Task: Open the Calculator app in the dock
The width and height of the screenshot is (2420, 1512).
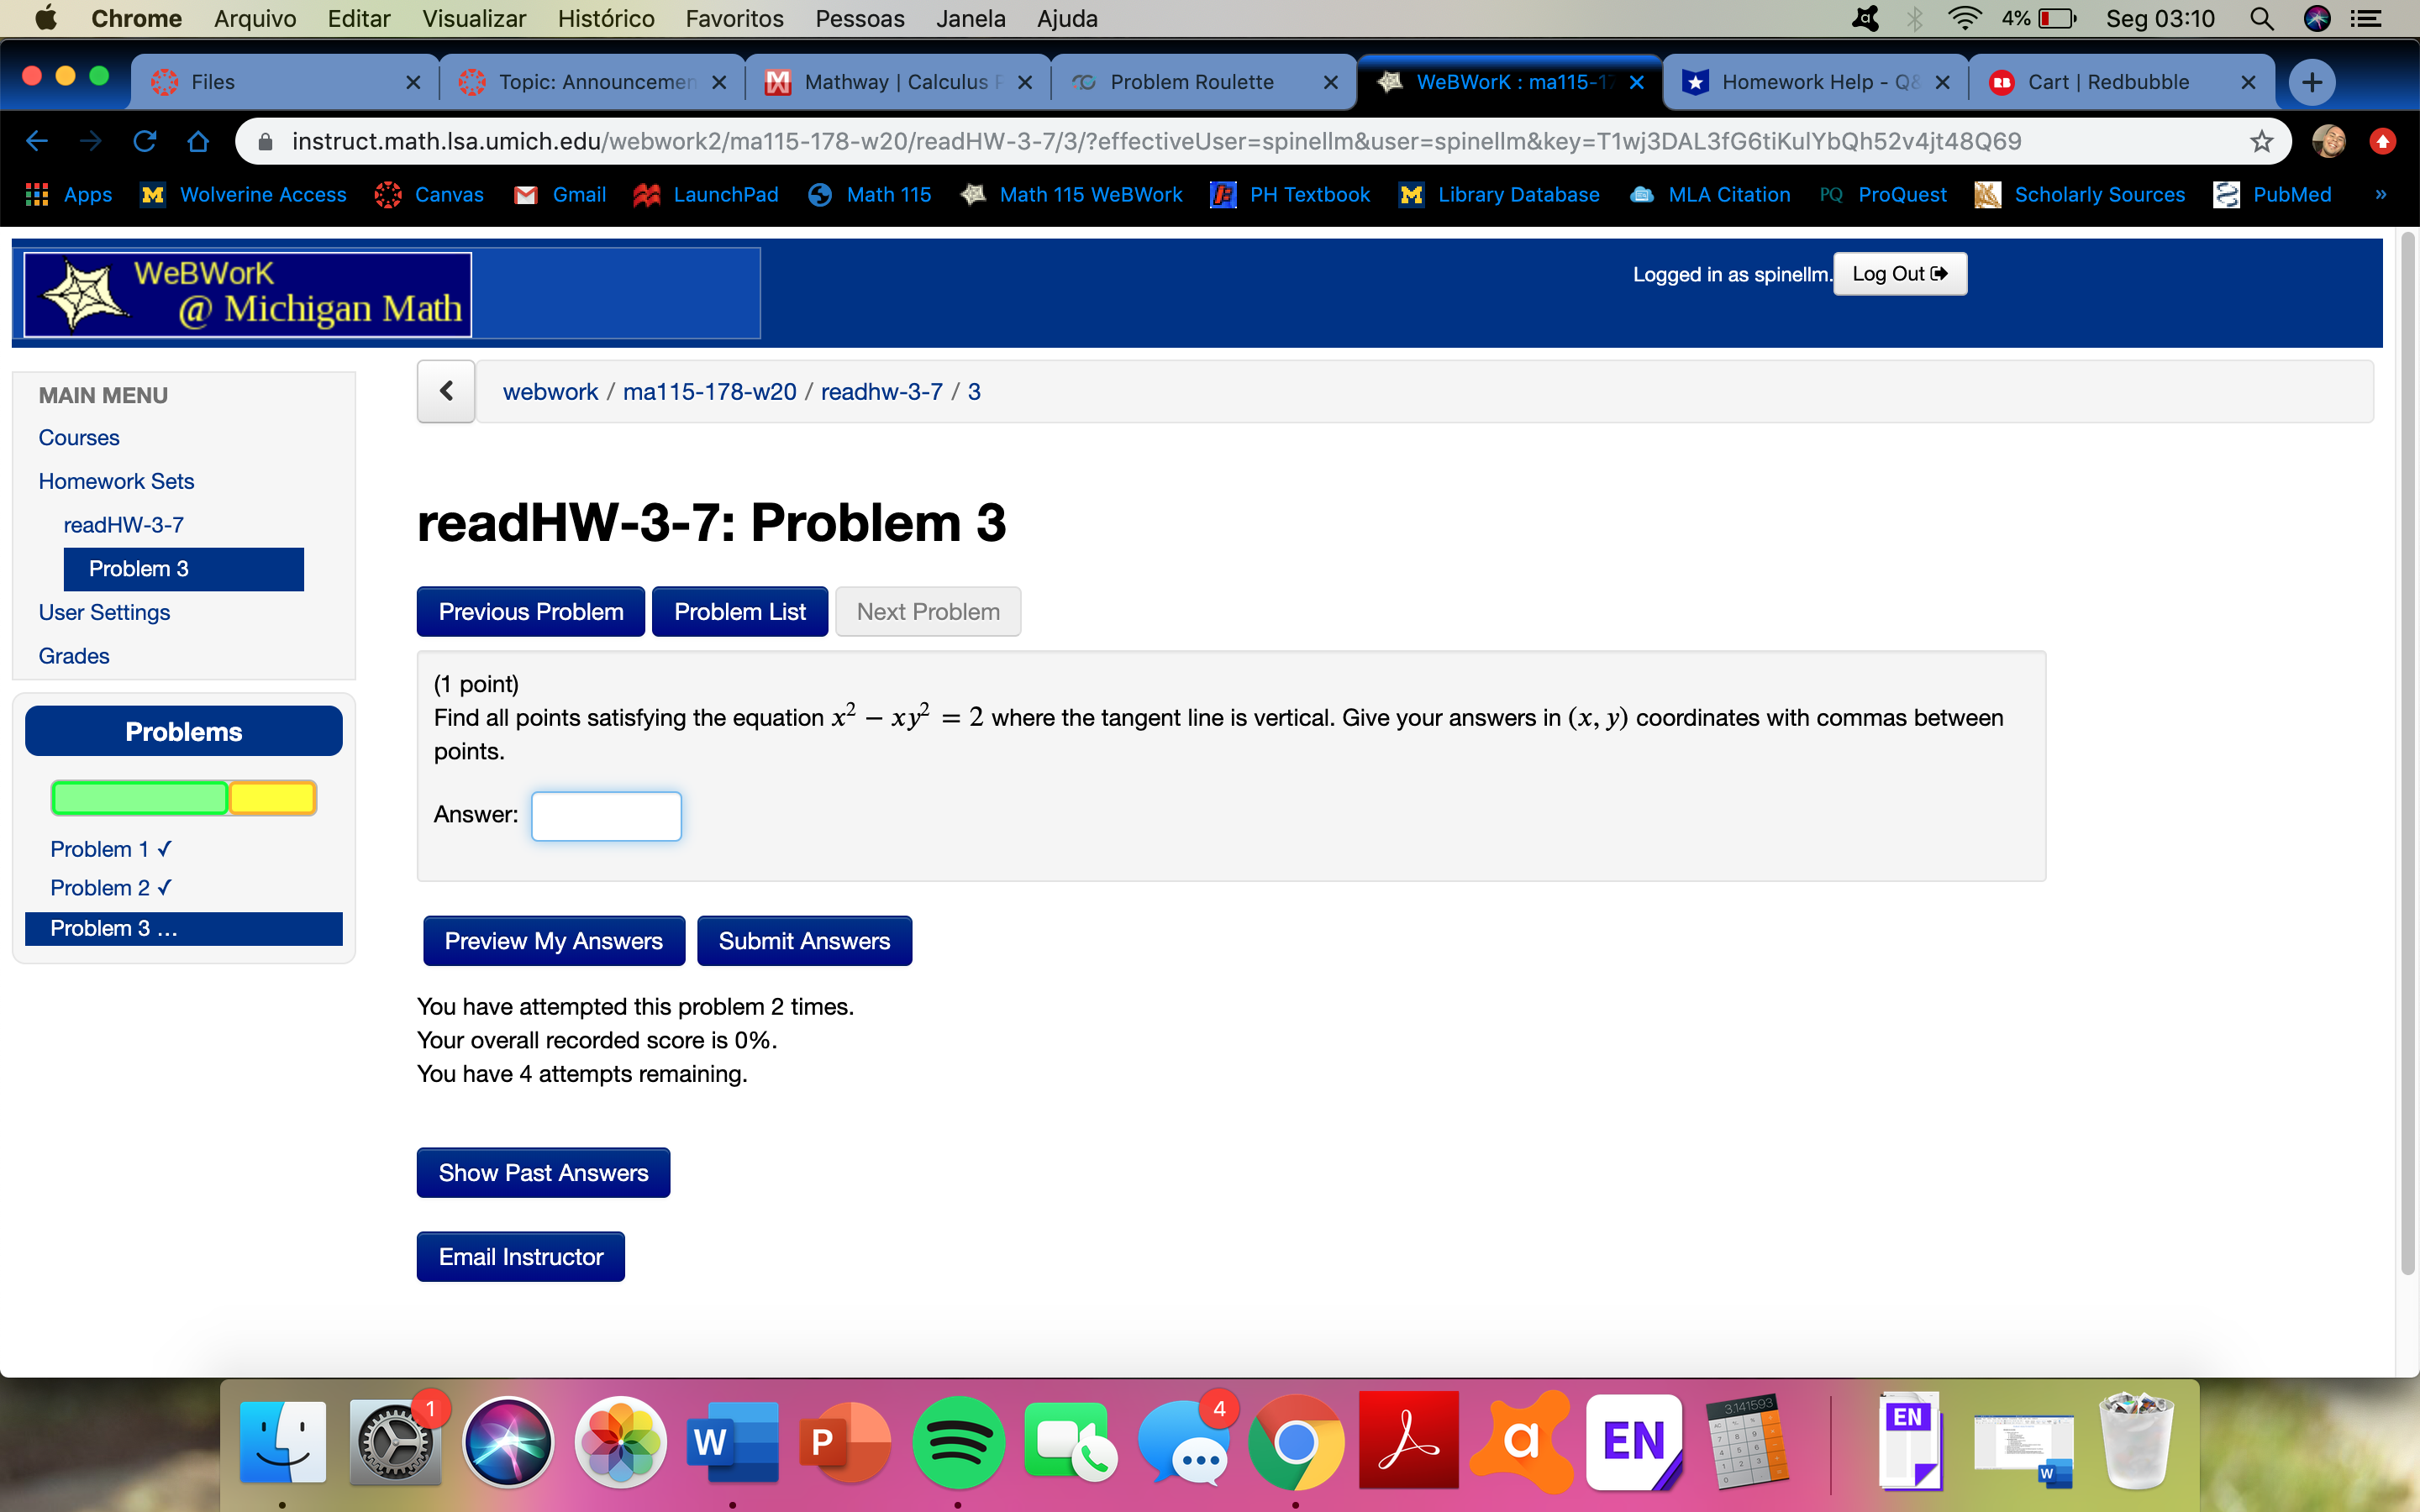Action: coord(1746,1441)
